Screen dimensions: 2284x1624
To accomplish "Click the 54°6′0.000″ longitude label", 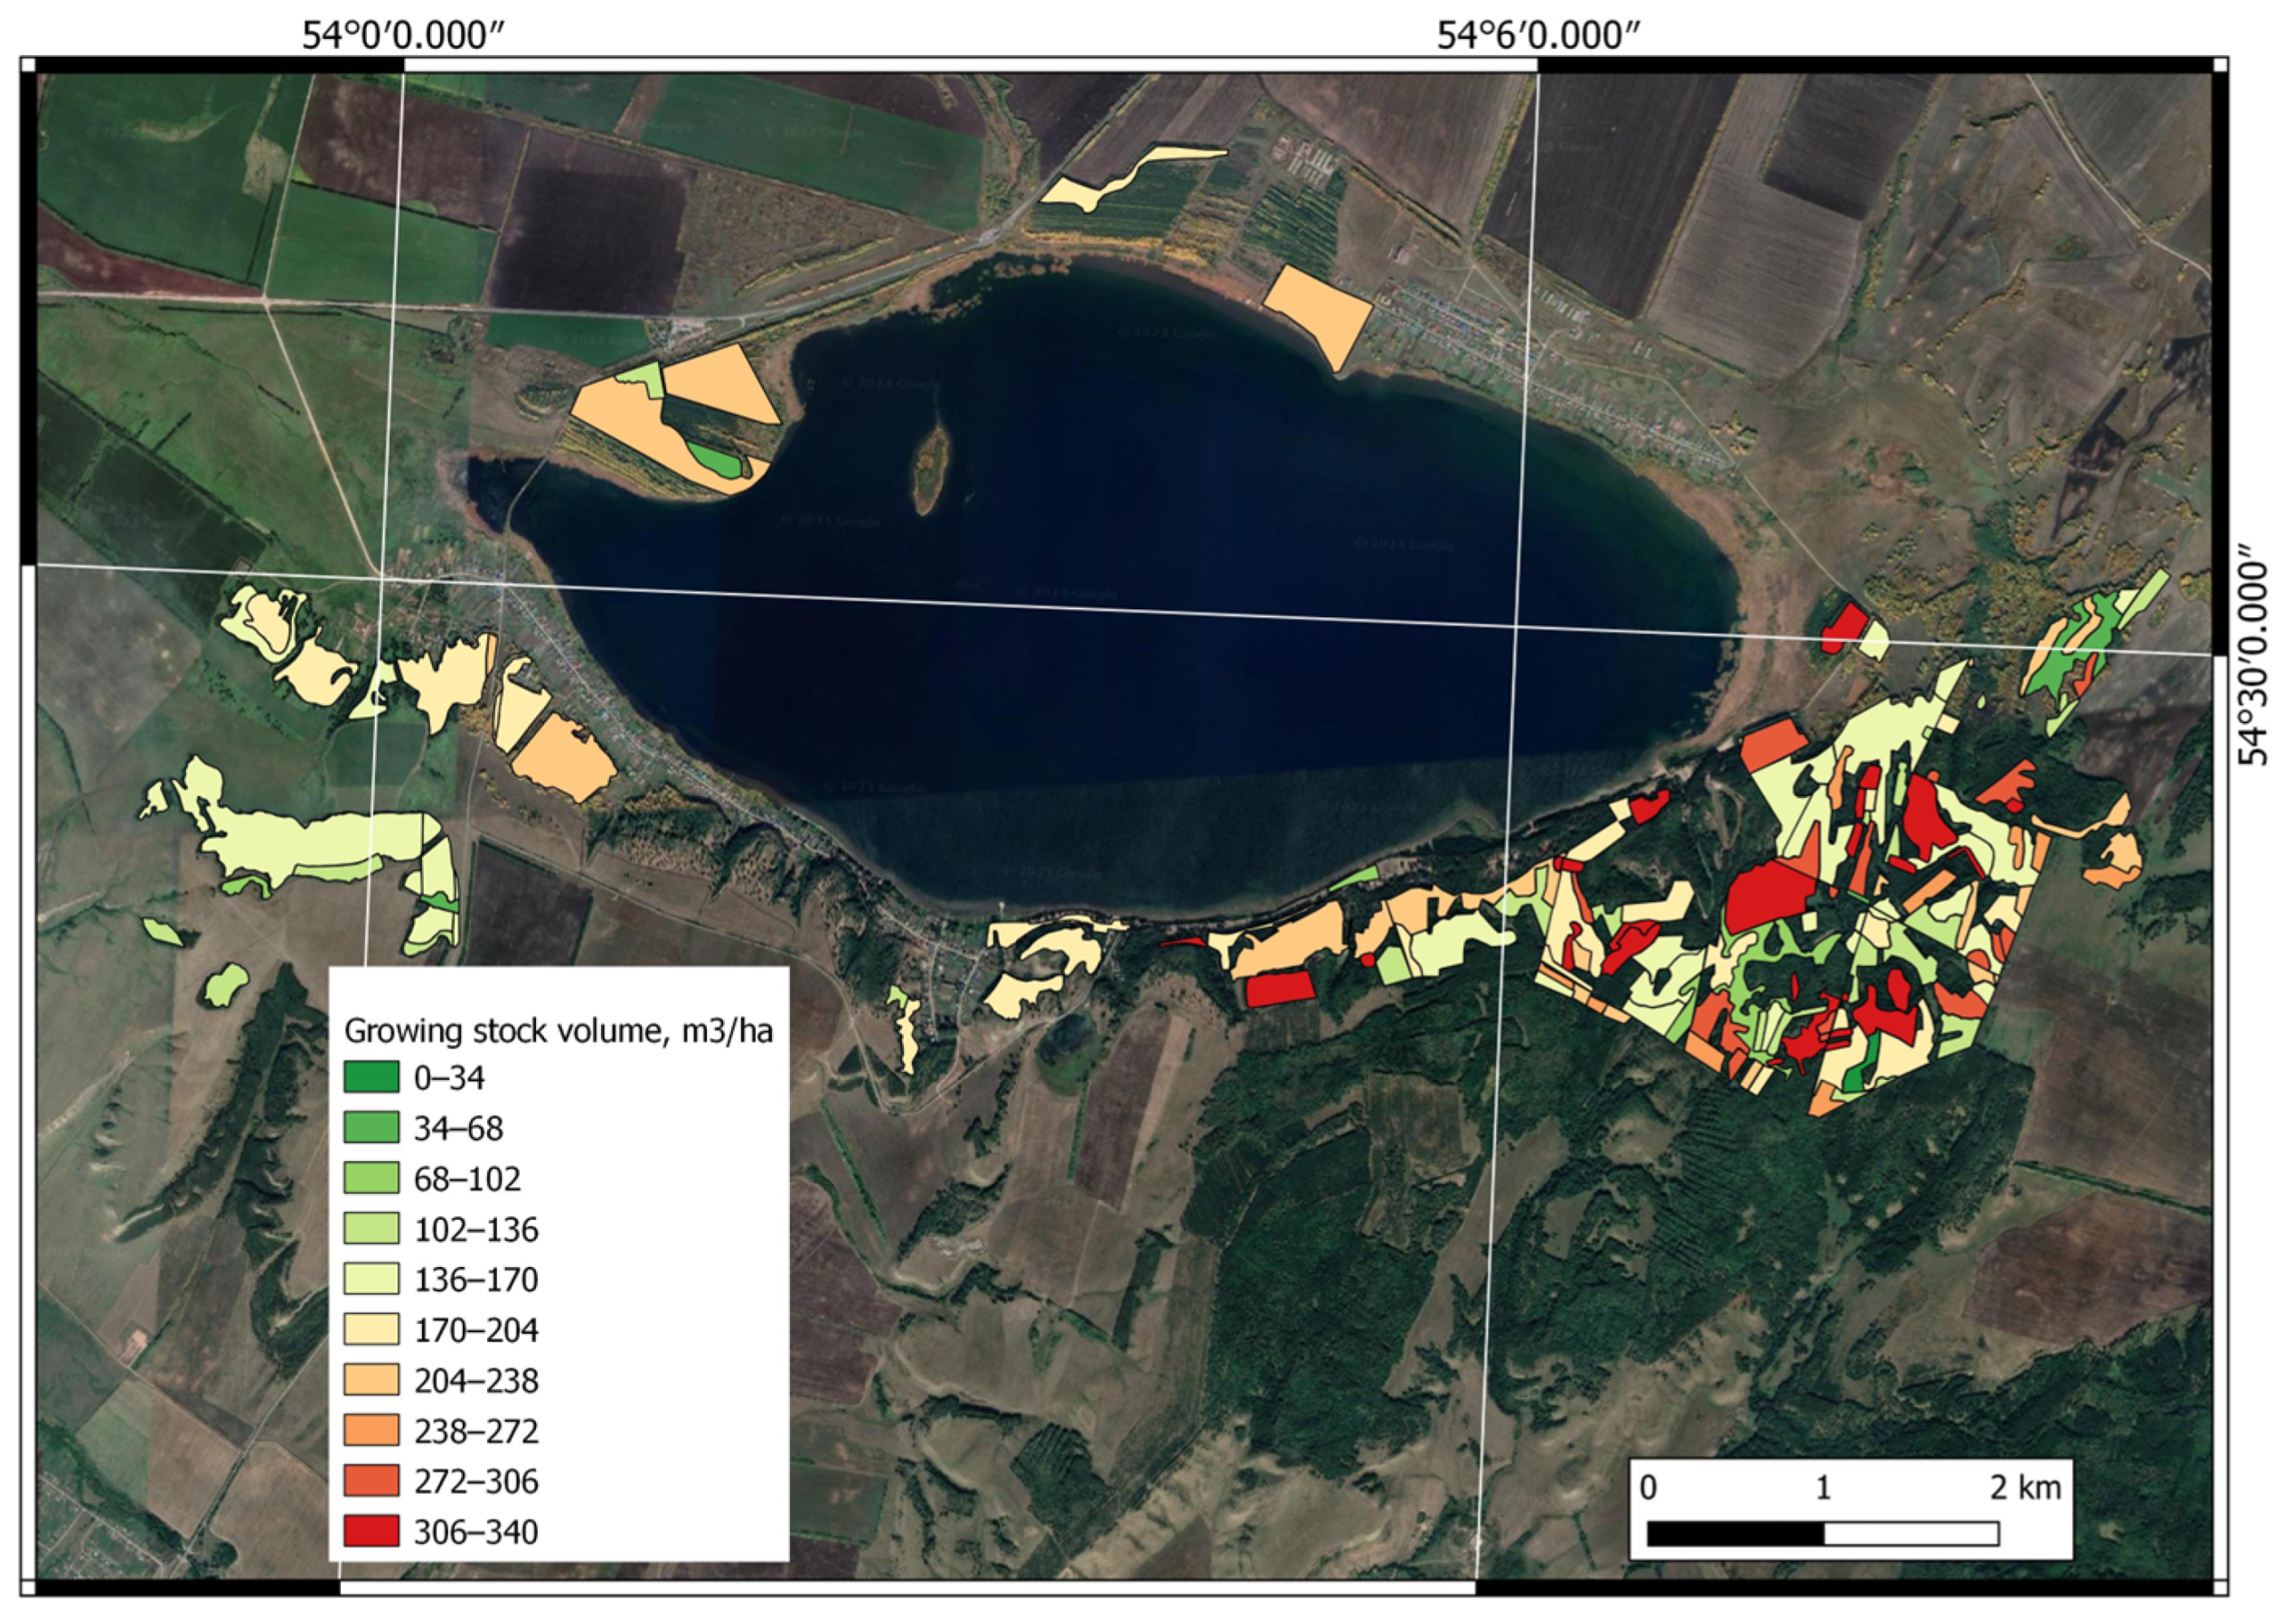I will [1538, 36].
